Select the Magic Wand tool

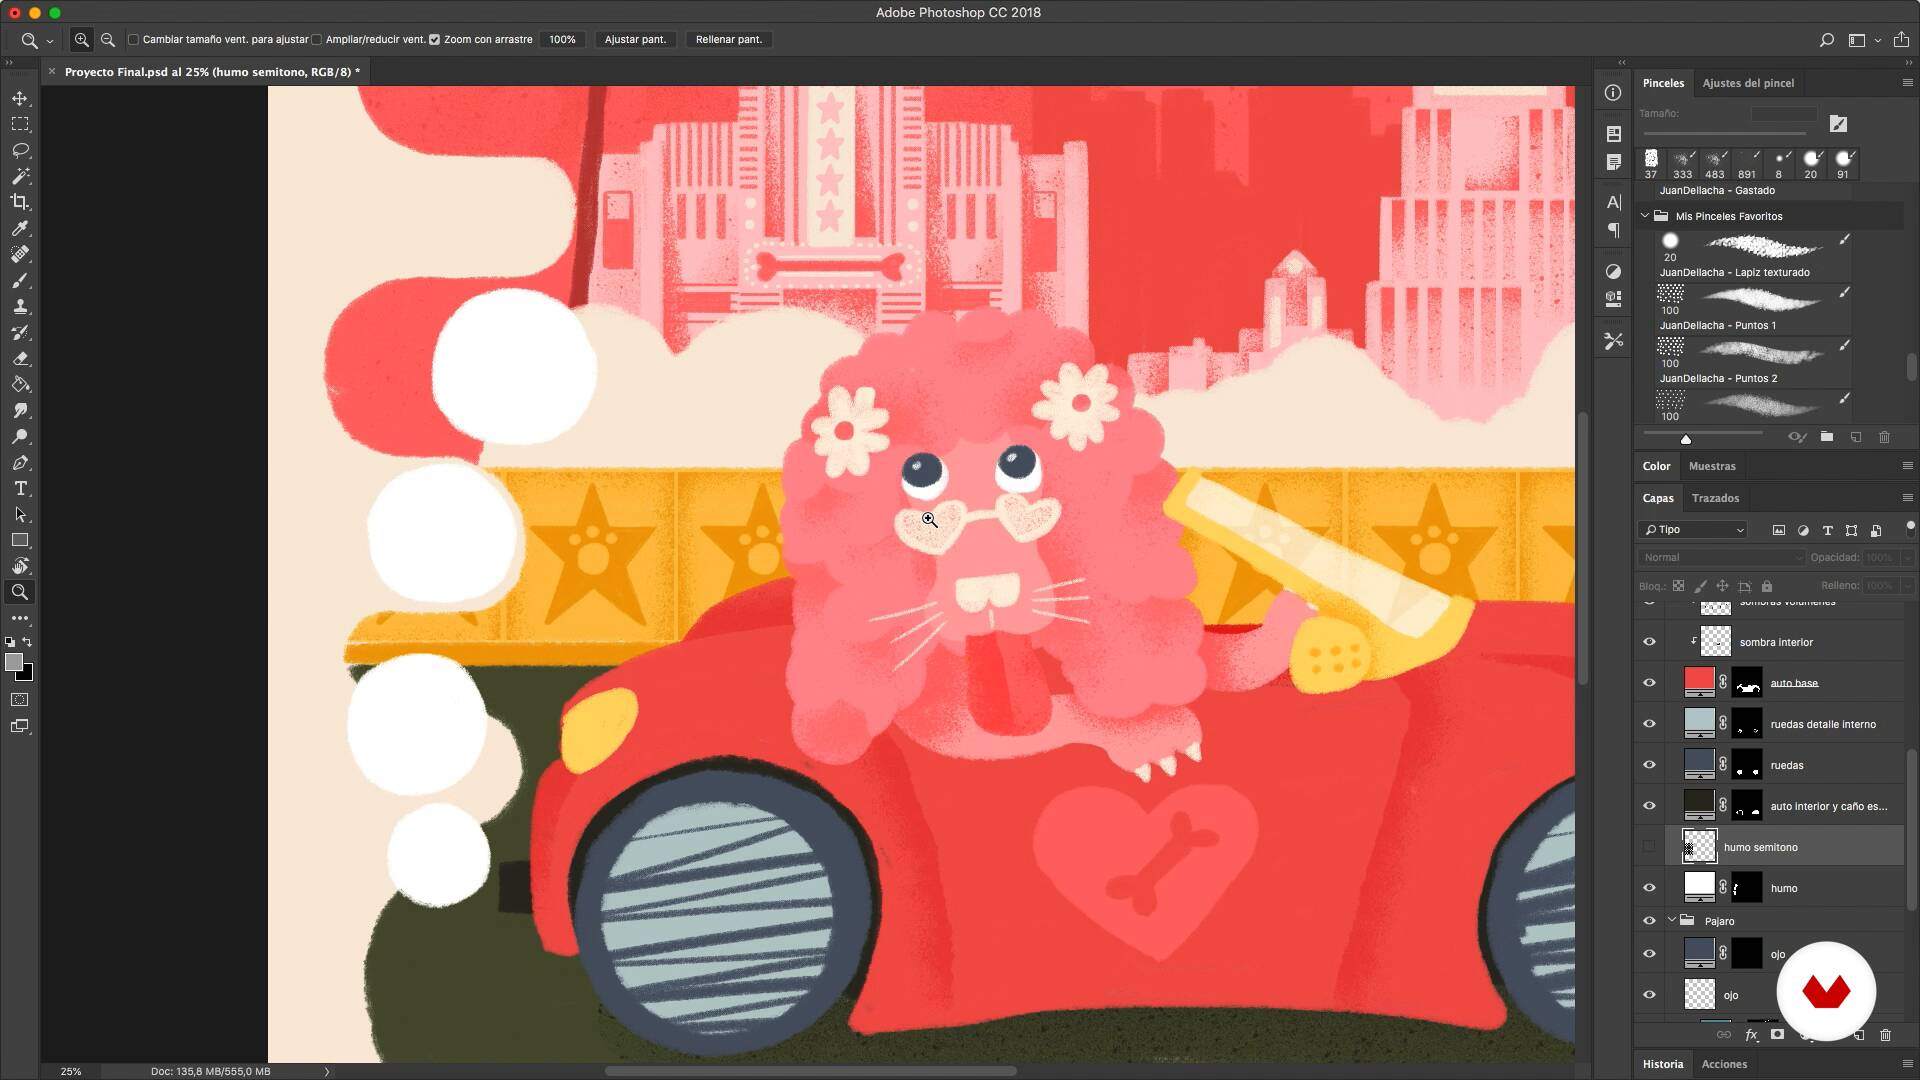pyautogui.click(x=20, y=176)
